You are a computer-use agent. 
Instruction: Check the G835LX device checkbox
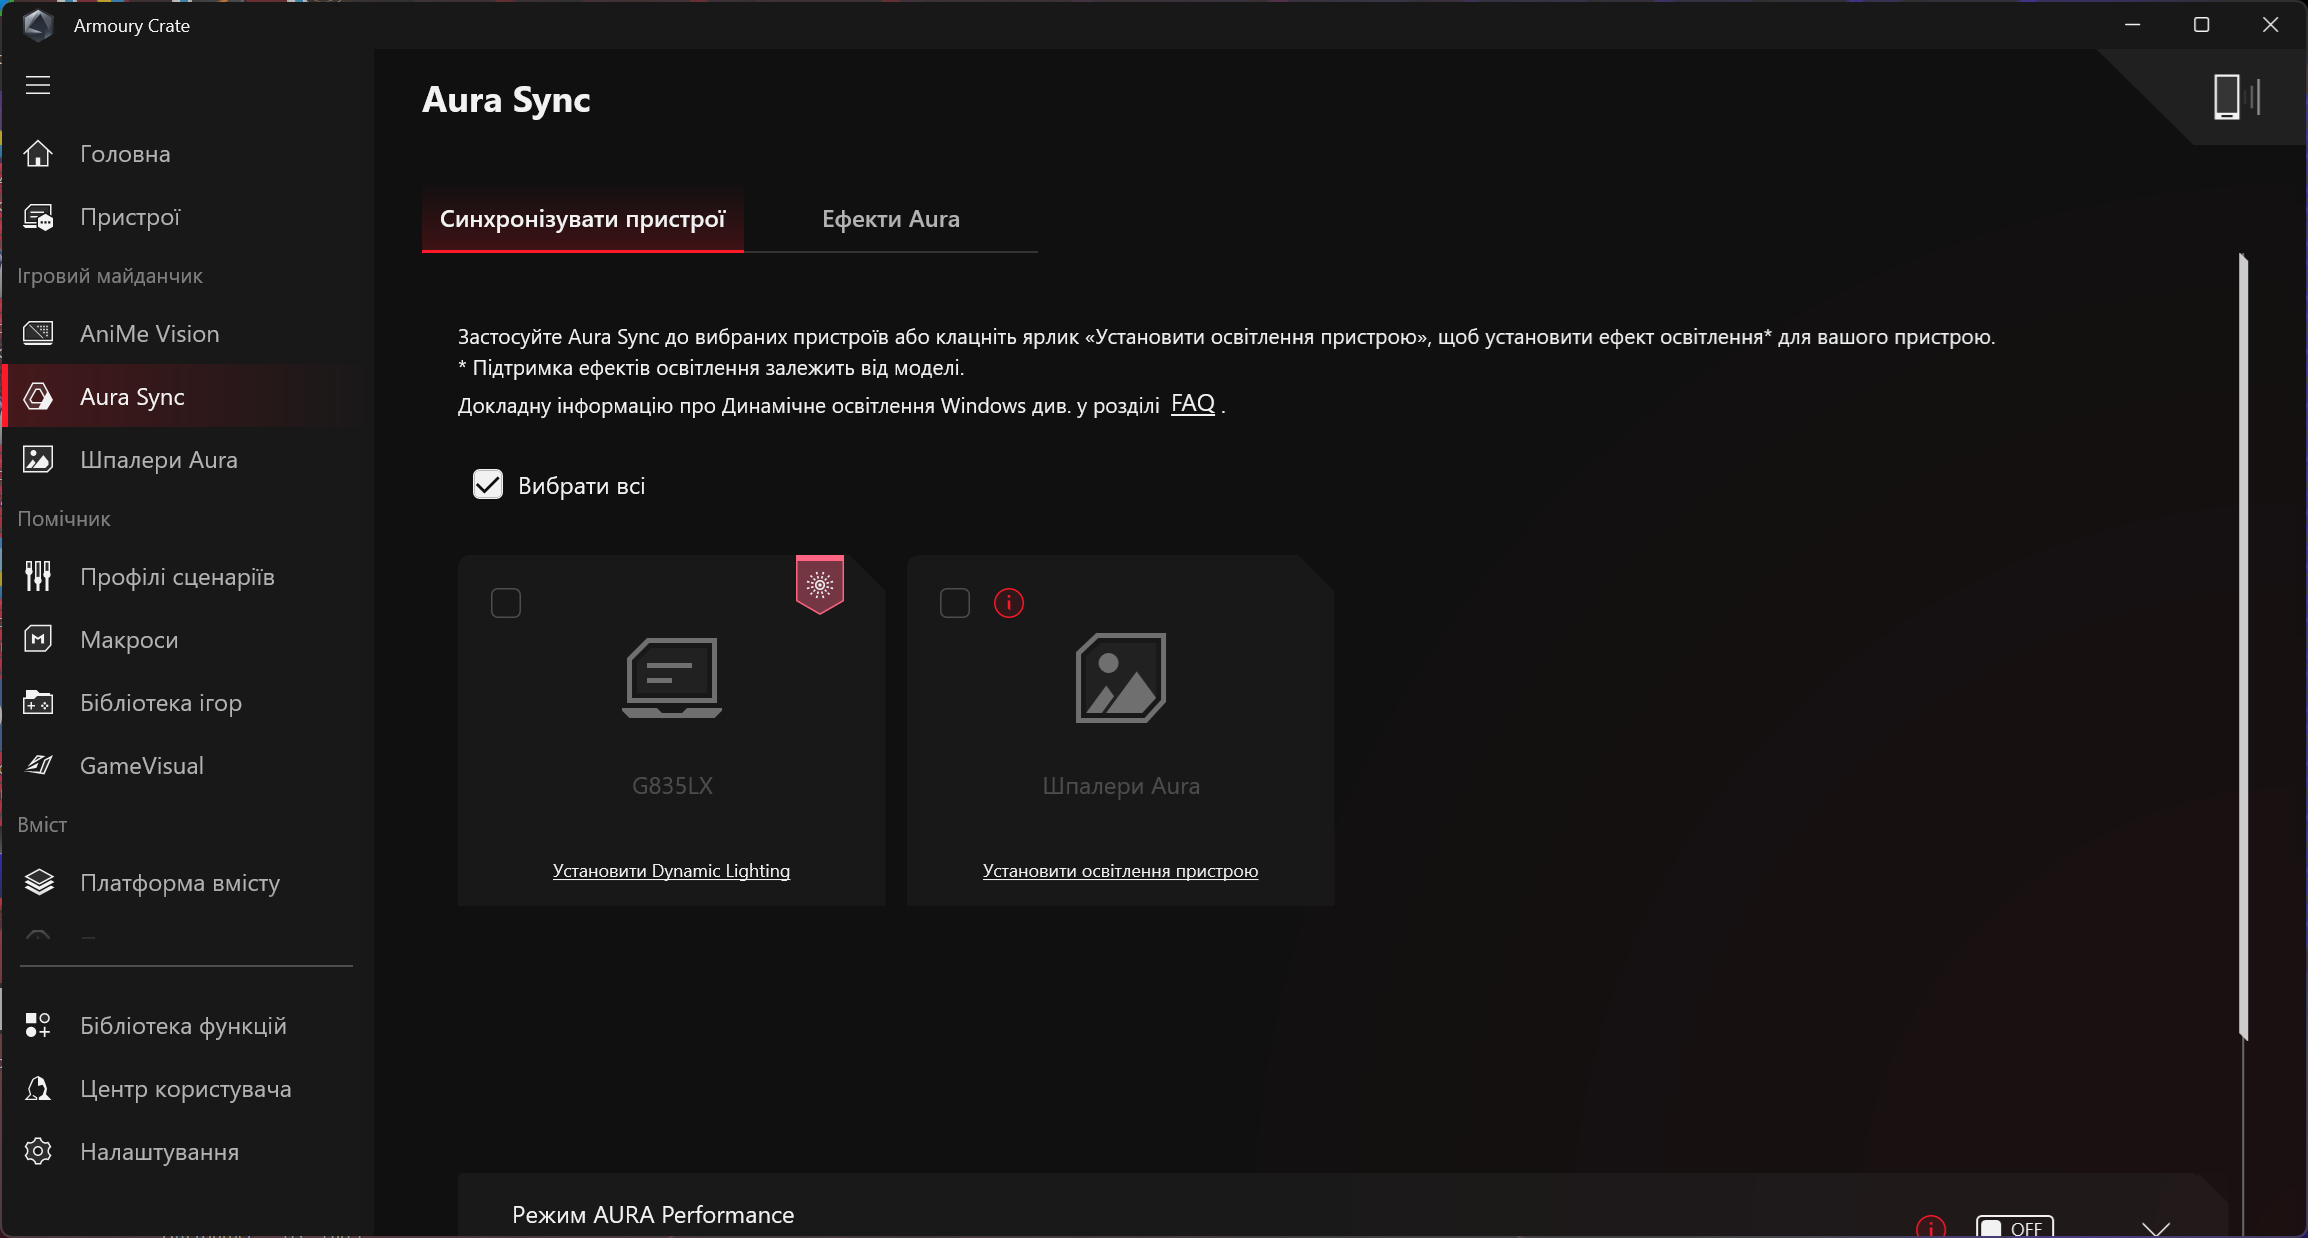click(506, 603)
